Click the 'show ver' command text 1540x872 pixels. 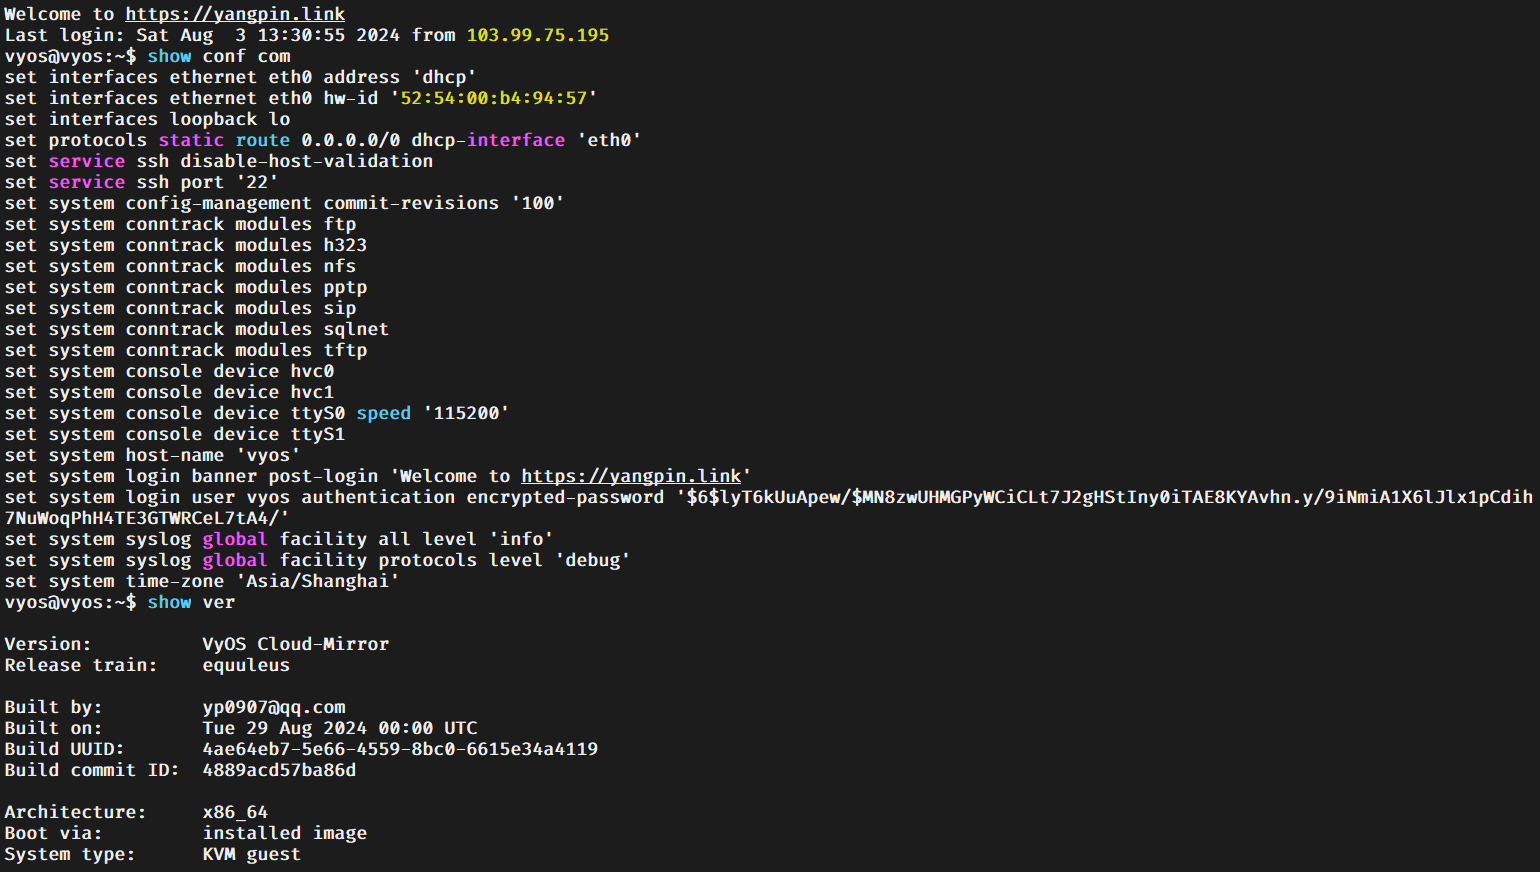[191, 602]
